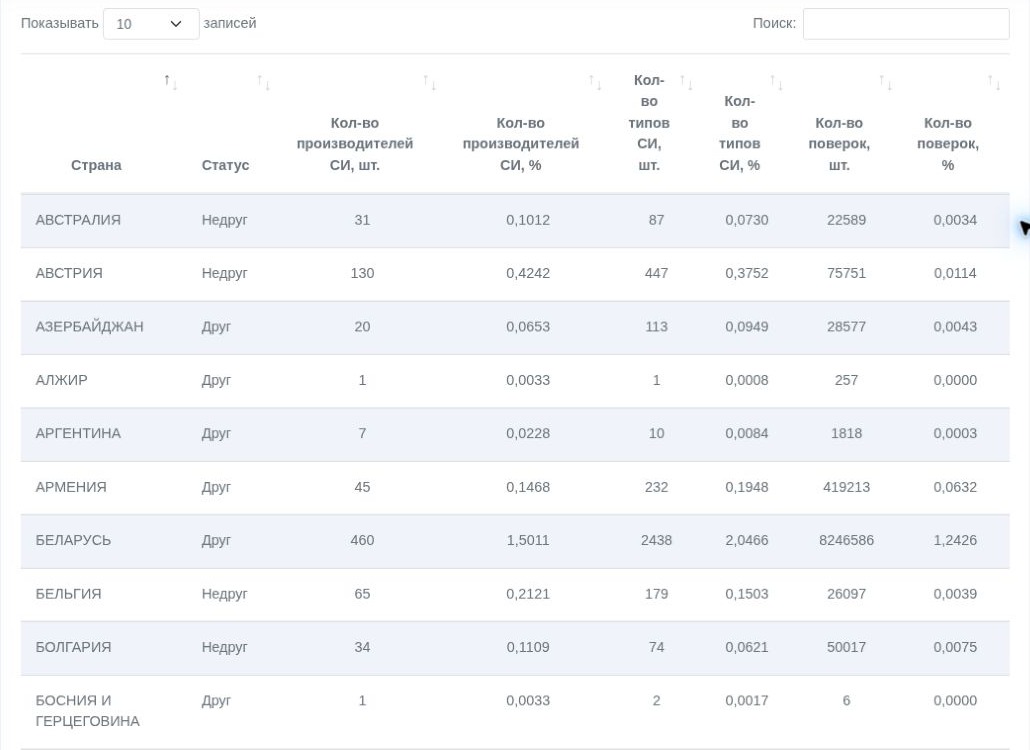This screenshot has height=750, width=1030.
Task: Click the value 257 in the АЛЖИР row
Action: (846, 380)
